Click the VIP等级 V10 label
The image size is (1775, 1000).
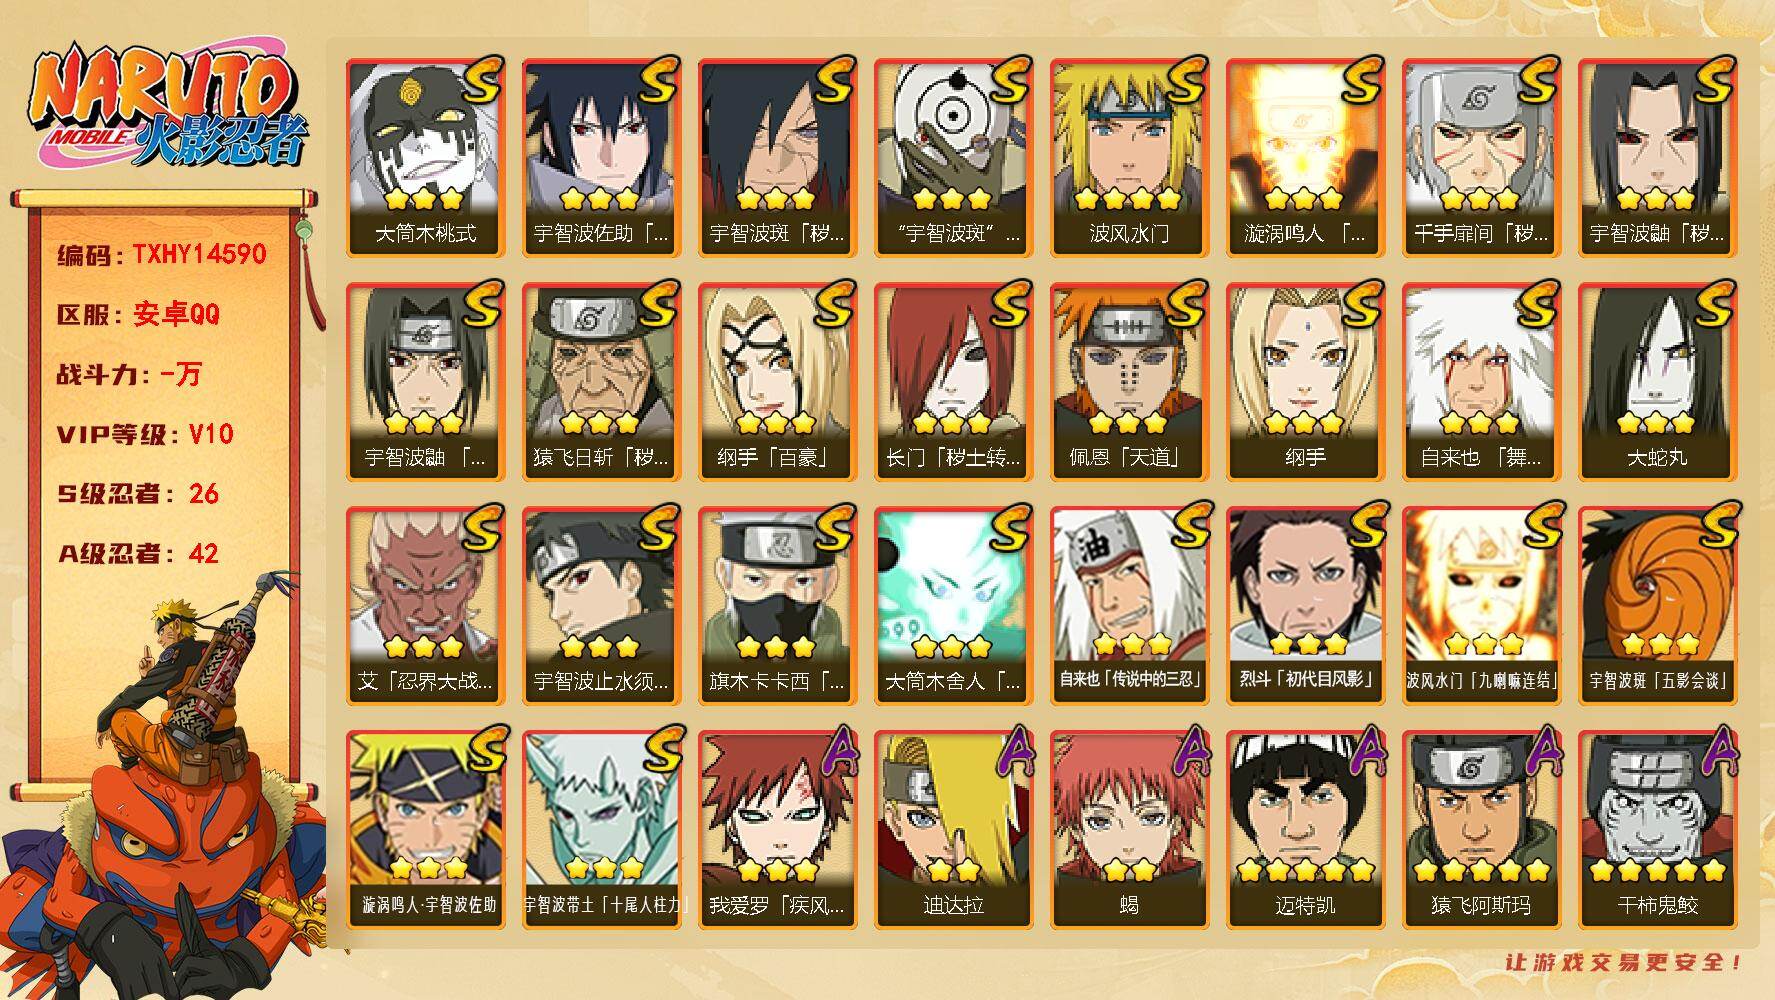(x=145, y=434)
